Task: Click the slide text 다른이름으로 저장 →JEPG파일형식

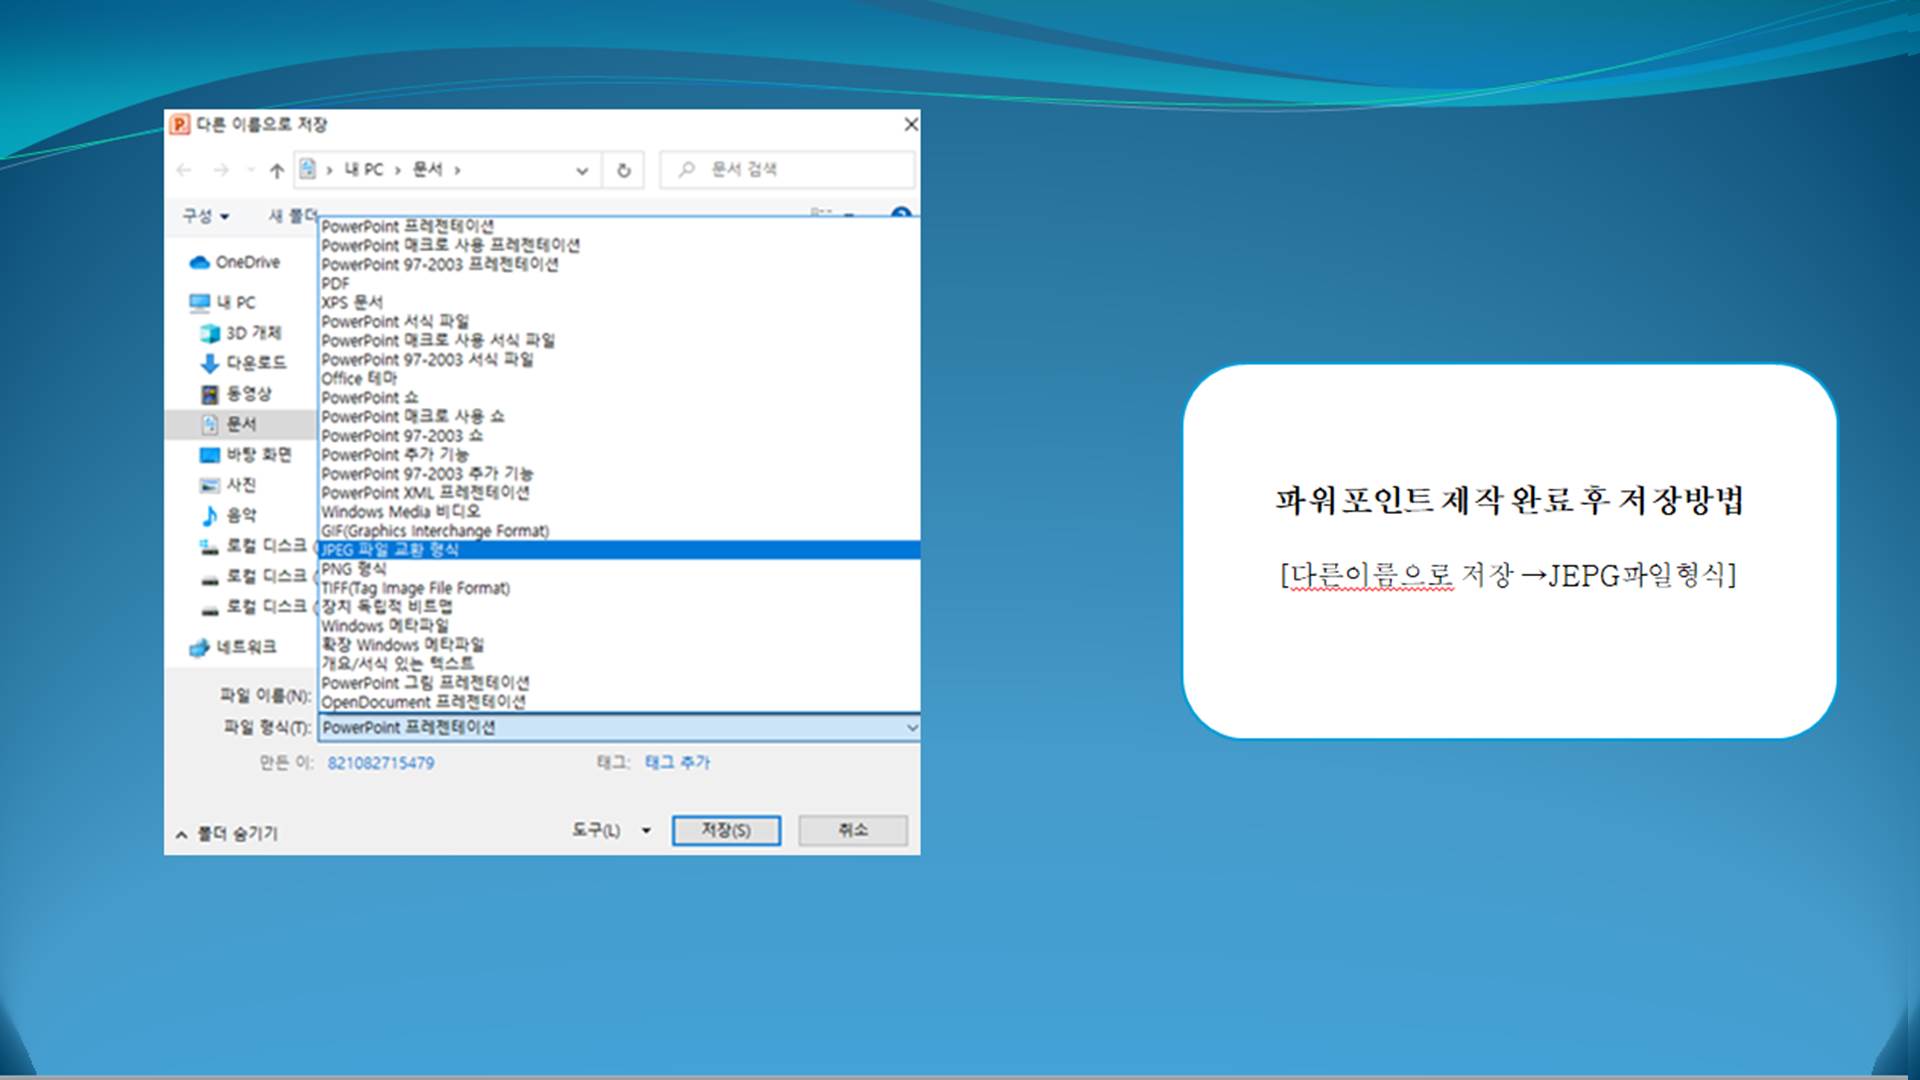Action: click(x=1508, y=575)
